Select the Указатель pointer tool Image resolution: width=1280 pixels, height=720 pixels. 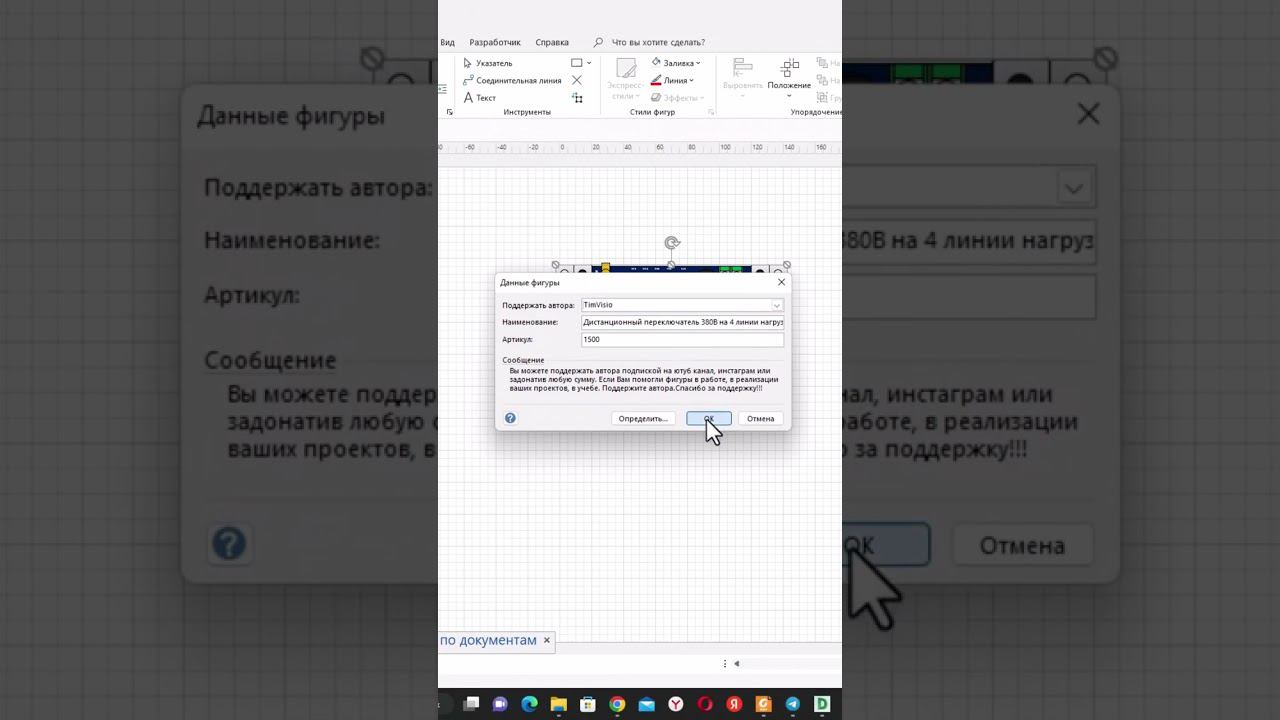[488, 63]
